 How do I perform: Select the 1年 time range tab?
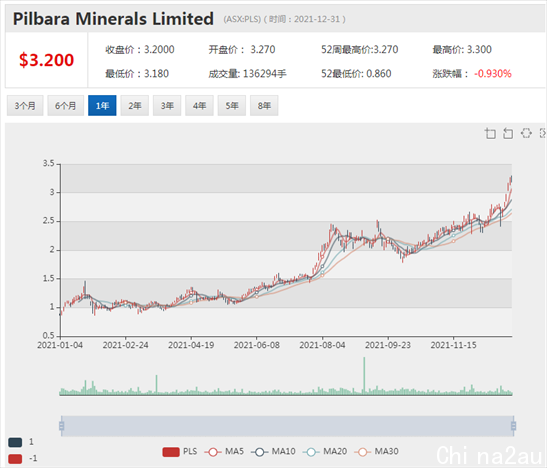click(102, 106)
